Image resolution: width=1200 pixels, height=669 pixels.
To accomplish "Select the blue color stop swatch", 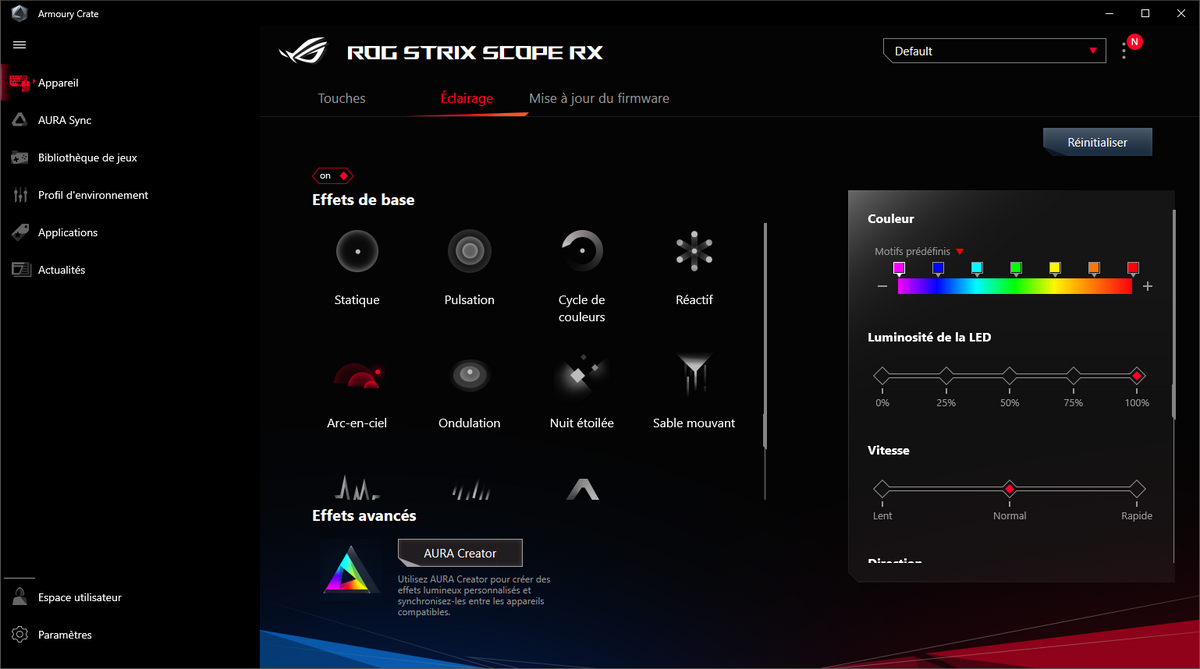I will click(938, 268).
